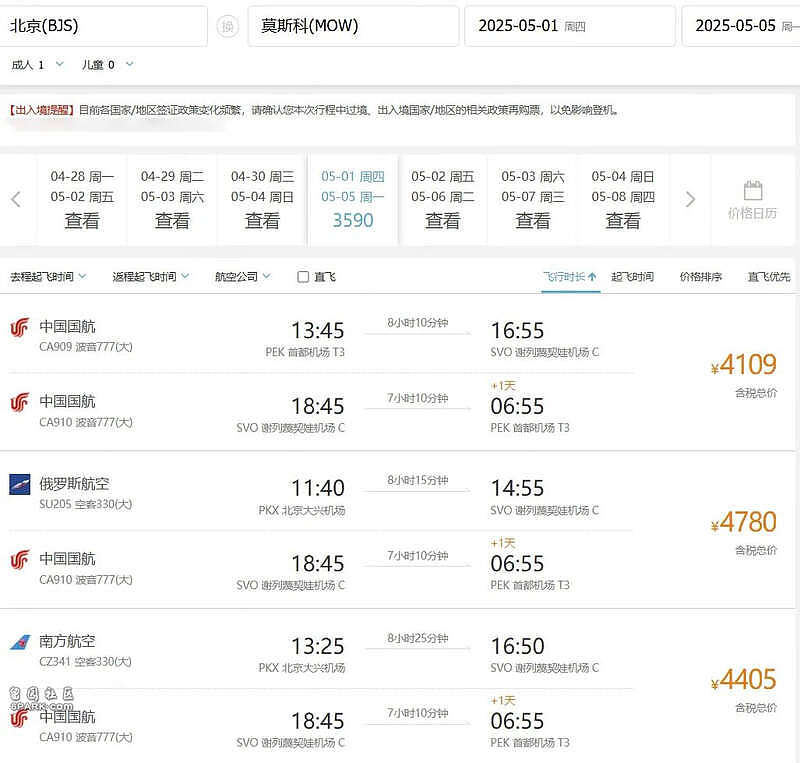Click the 8小时15分钟 duration label

[x=418, y=480]
